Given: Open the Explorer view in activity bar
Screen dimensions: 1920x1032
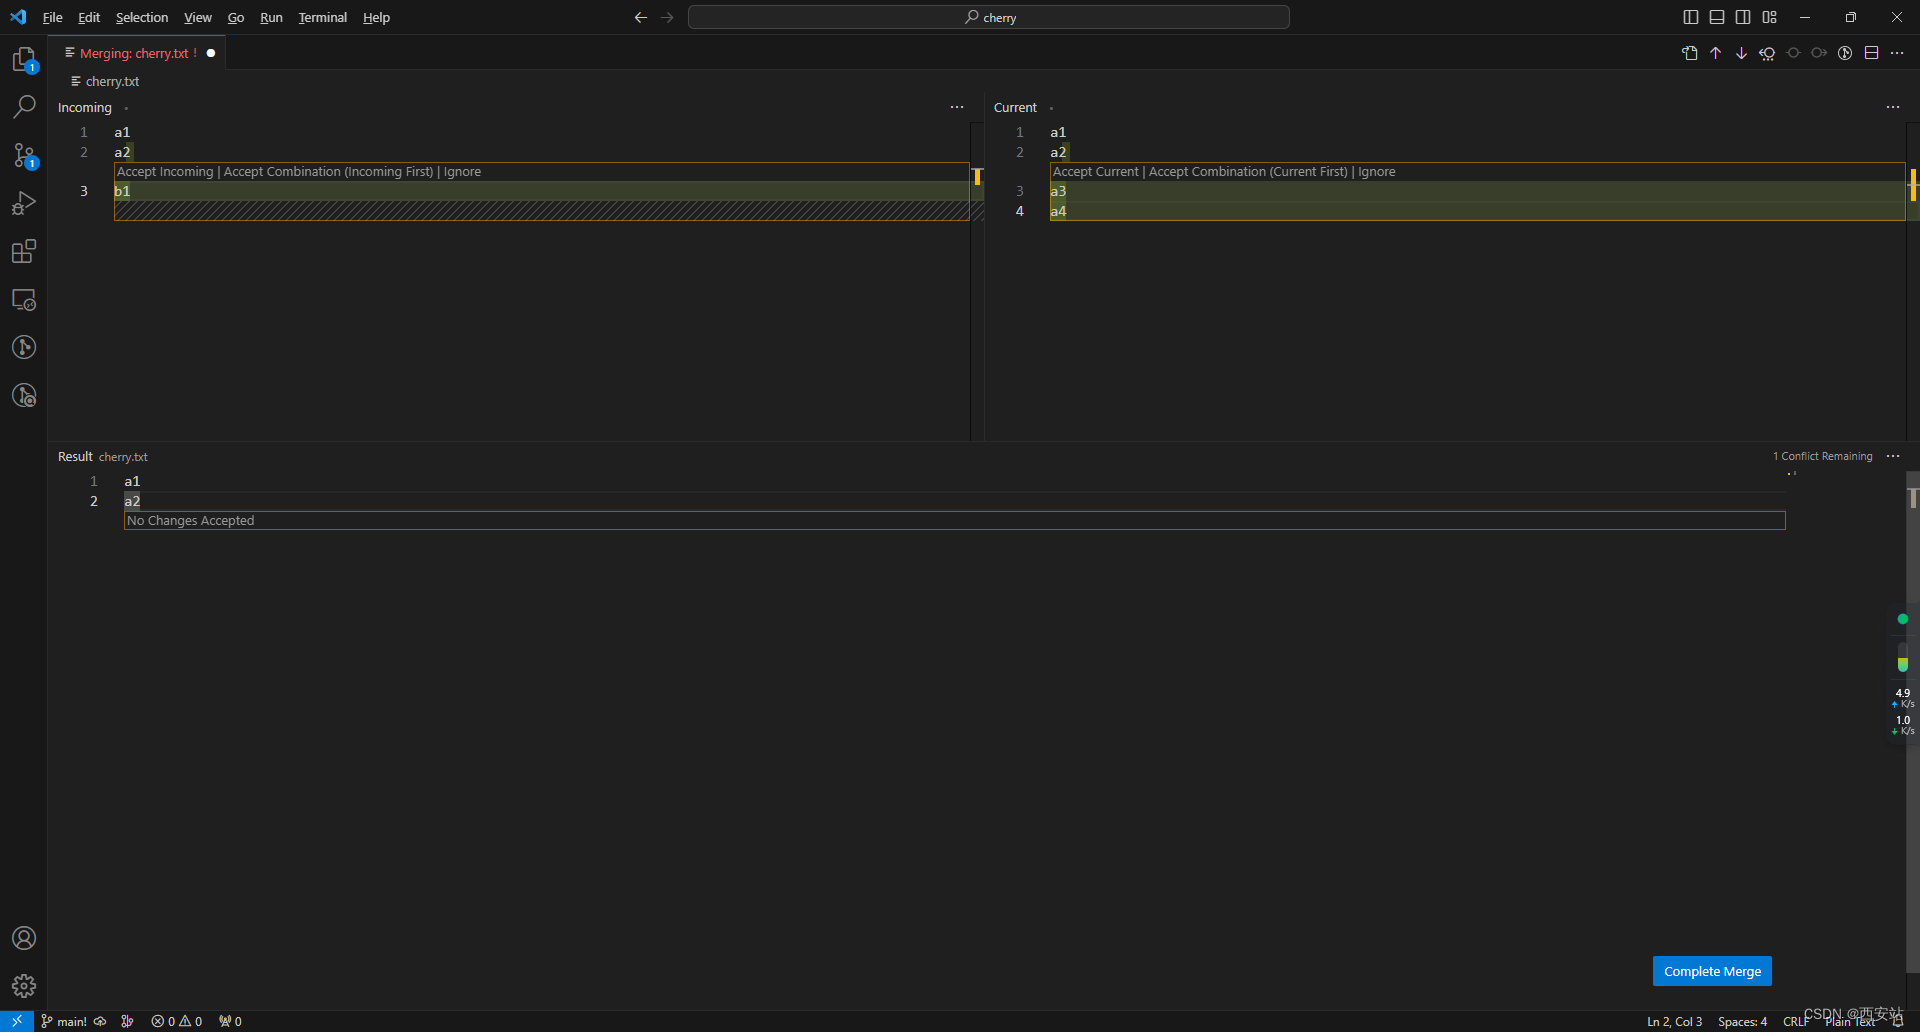Looking at the screenshot, I should click(x=24, y=60).
